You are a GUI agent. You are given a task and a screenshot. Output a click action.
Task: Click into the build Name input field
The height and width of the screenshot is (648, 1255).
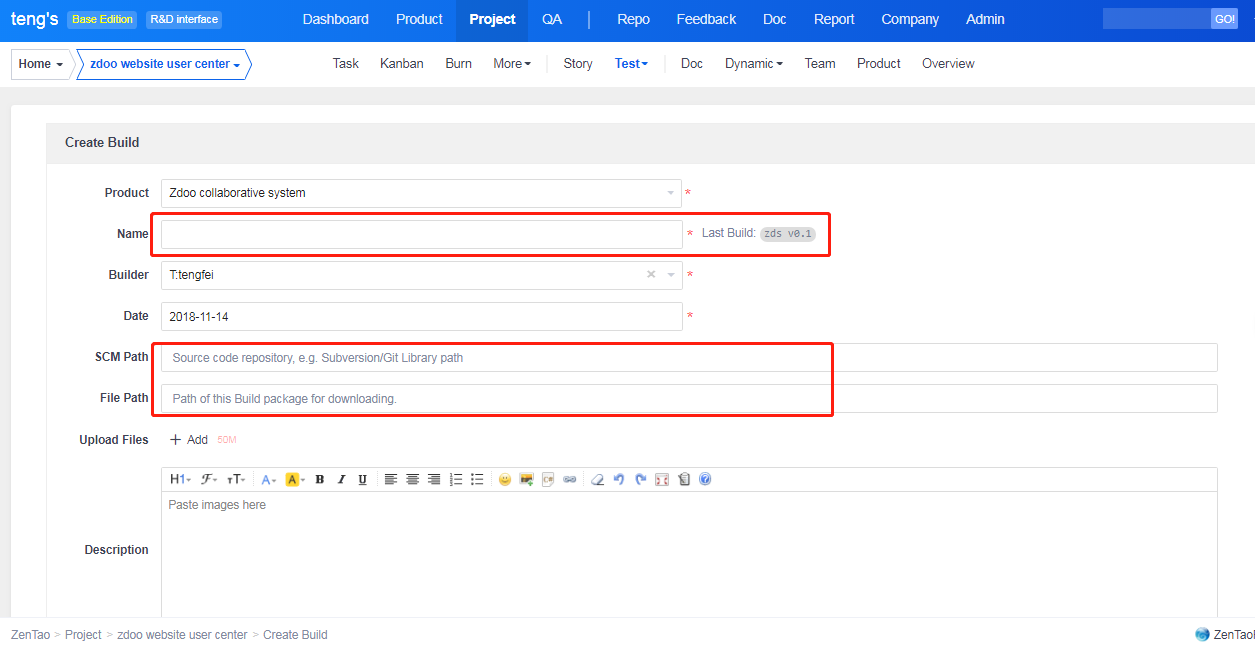(x=421, y=235)
